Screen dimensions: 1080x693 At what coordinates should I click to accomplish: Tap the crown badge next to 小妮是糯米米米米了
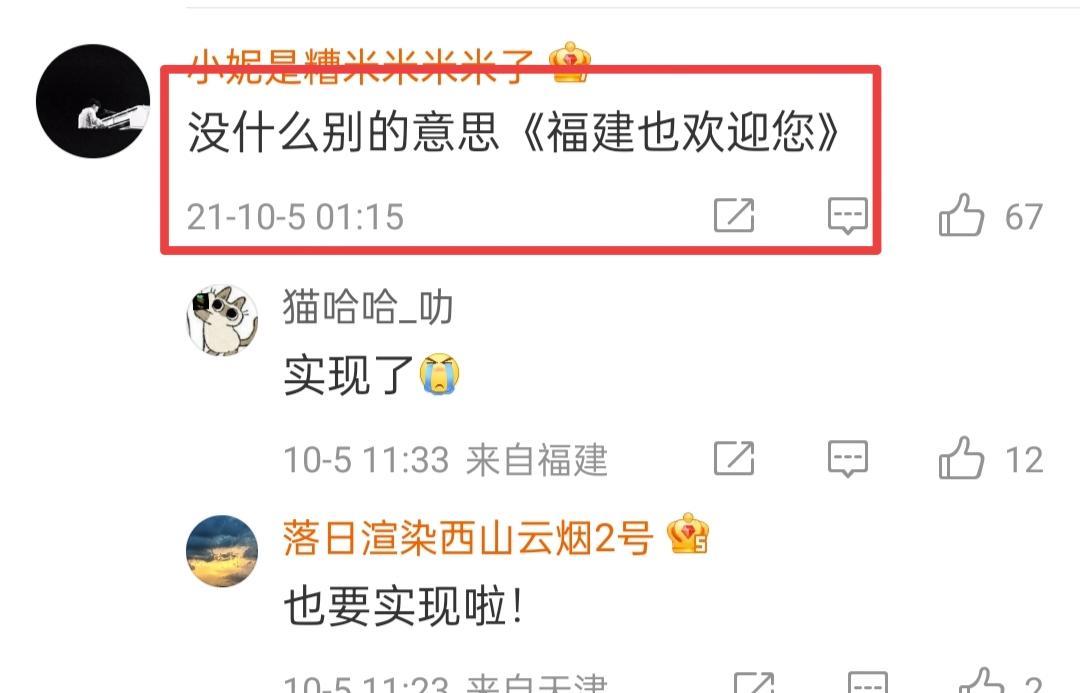pos(570,63)
